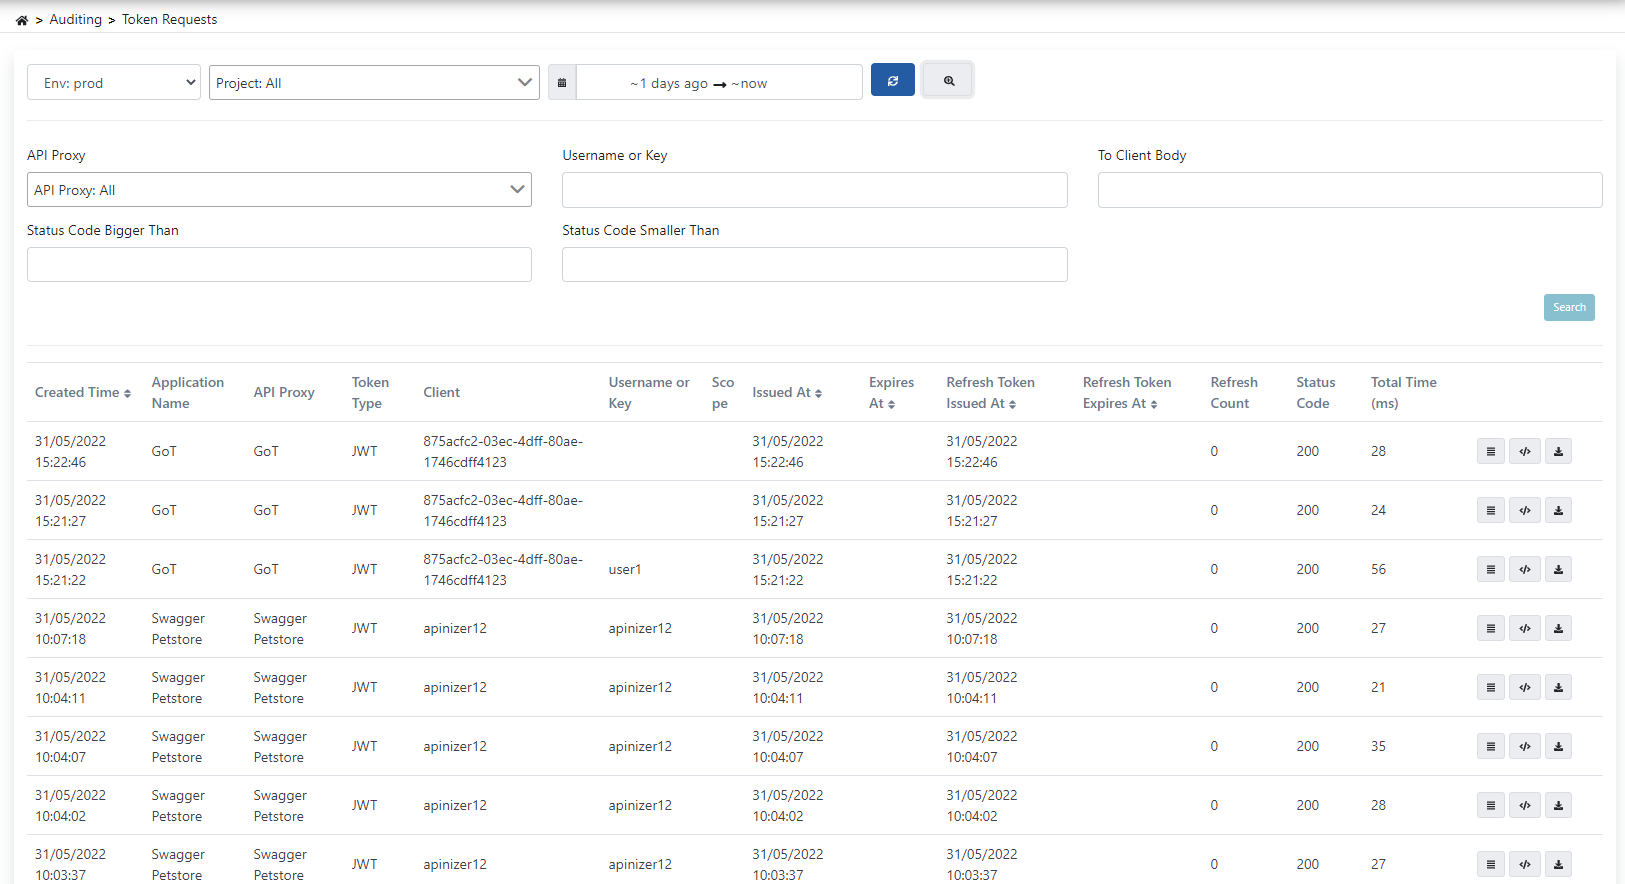View code for the 10:04:07 row
This screenshot has width=1625, height=884.
1524,746
